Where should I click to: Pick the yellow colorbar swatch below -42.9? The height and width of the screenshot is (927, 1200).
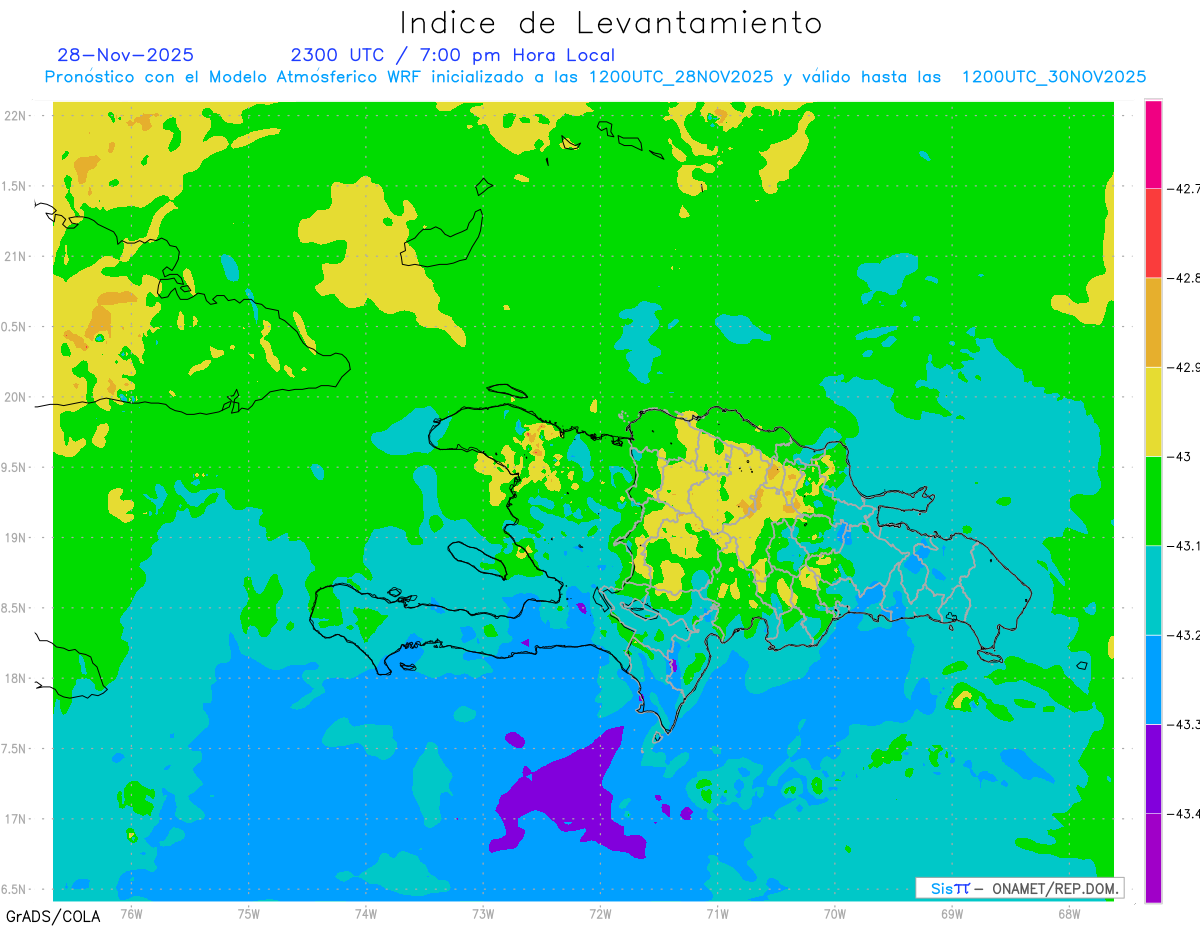tap(1153, 411)
